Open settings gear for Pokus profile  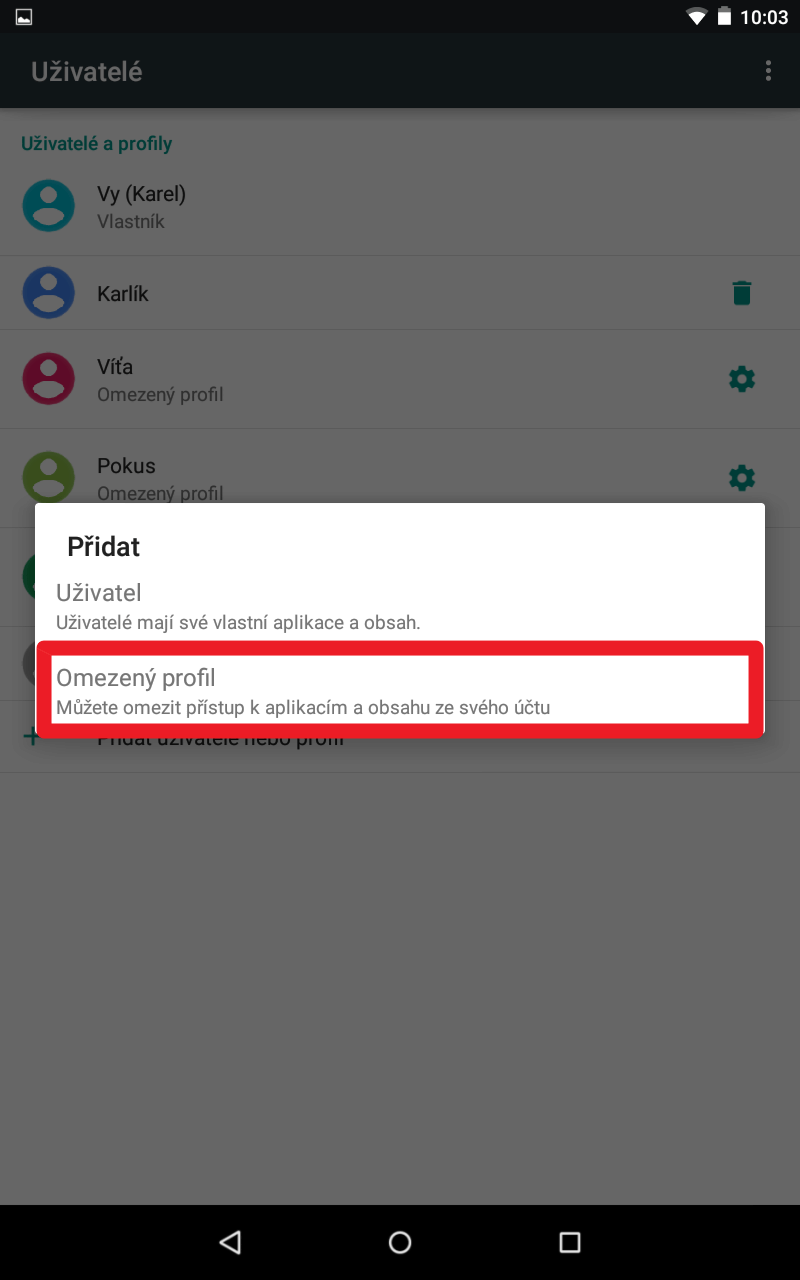tap(741, 478)
